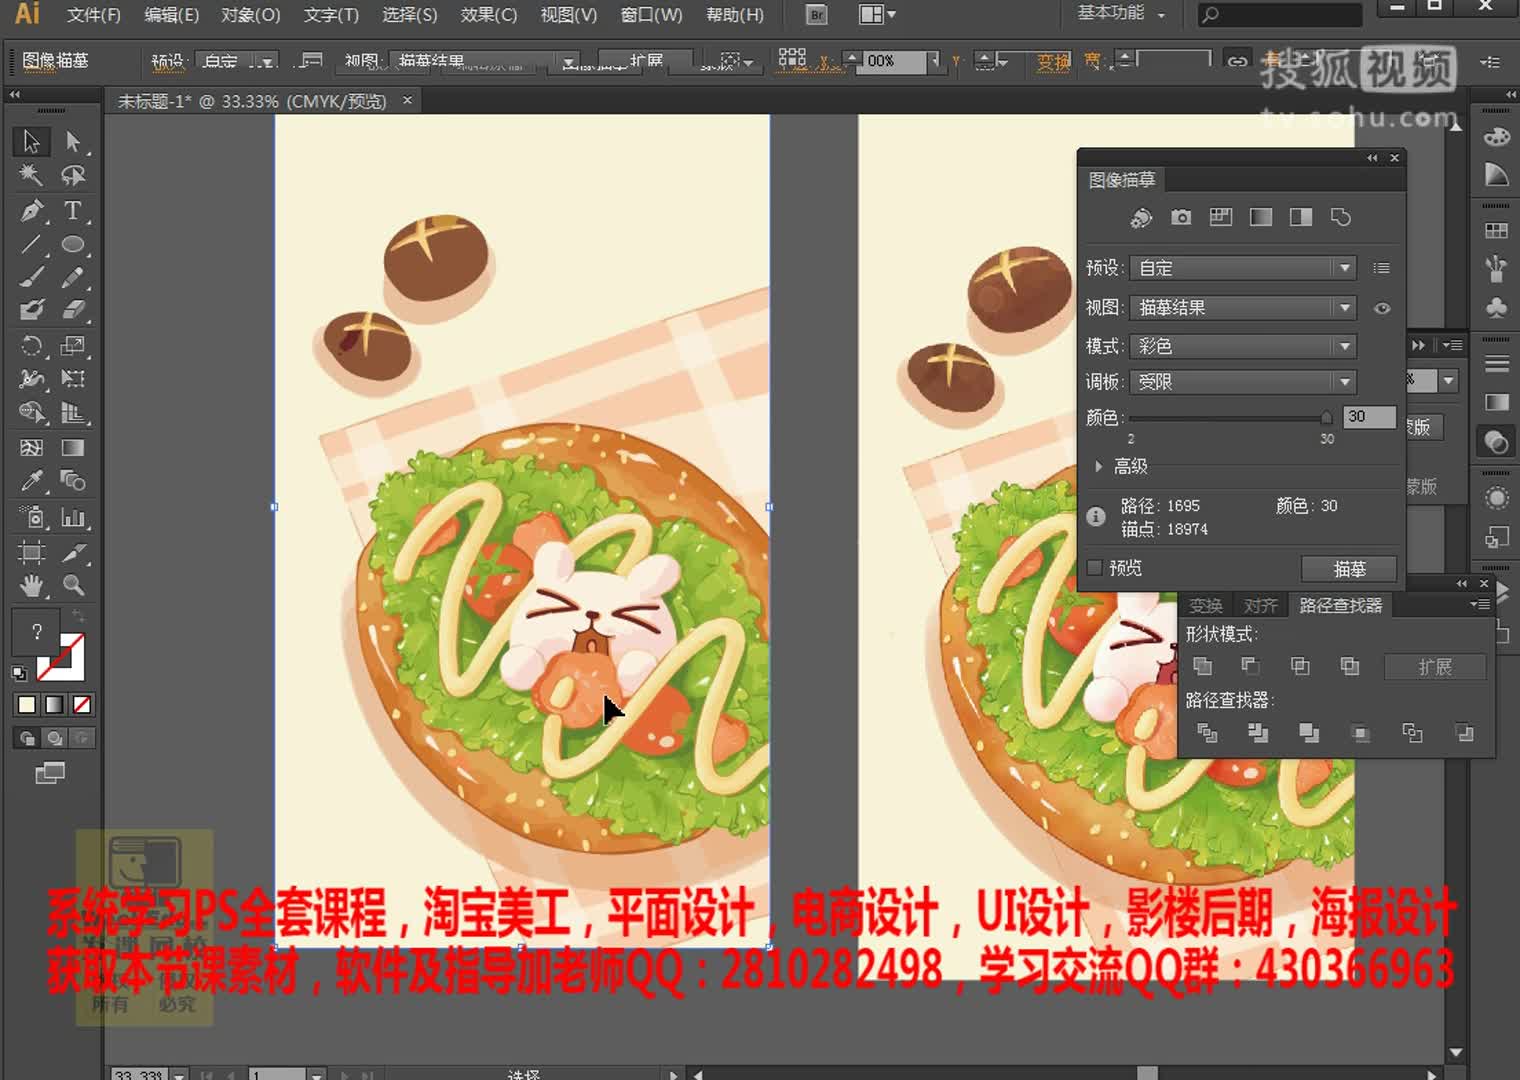1520x1080 pixels.
Task: Click Minus Back pathfinder icon
Action: coord(1465,733)
